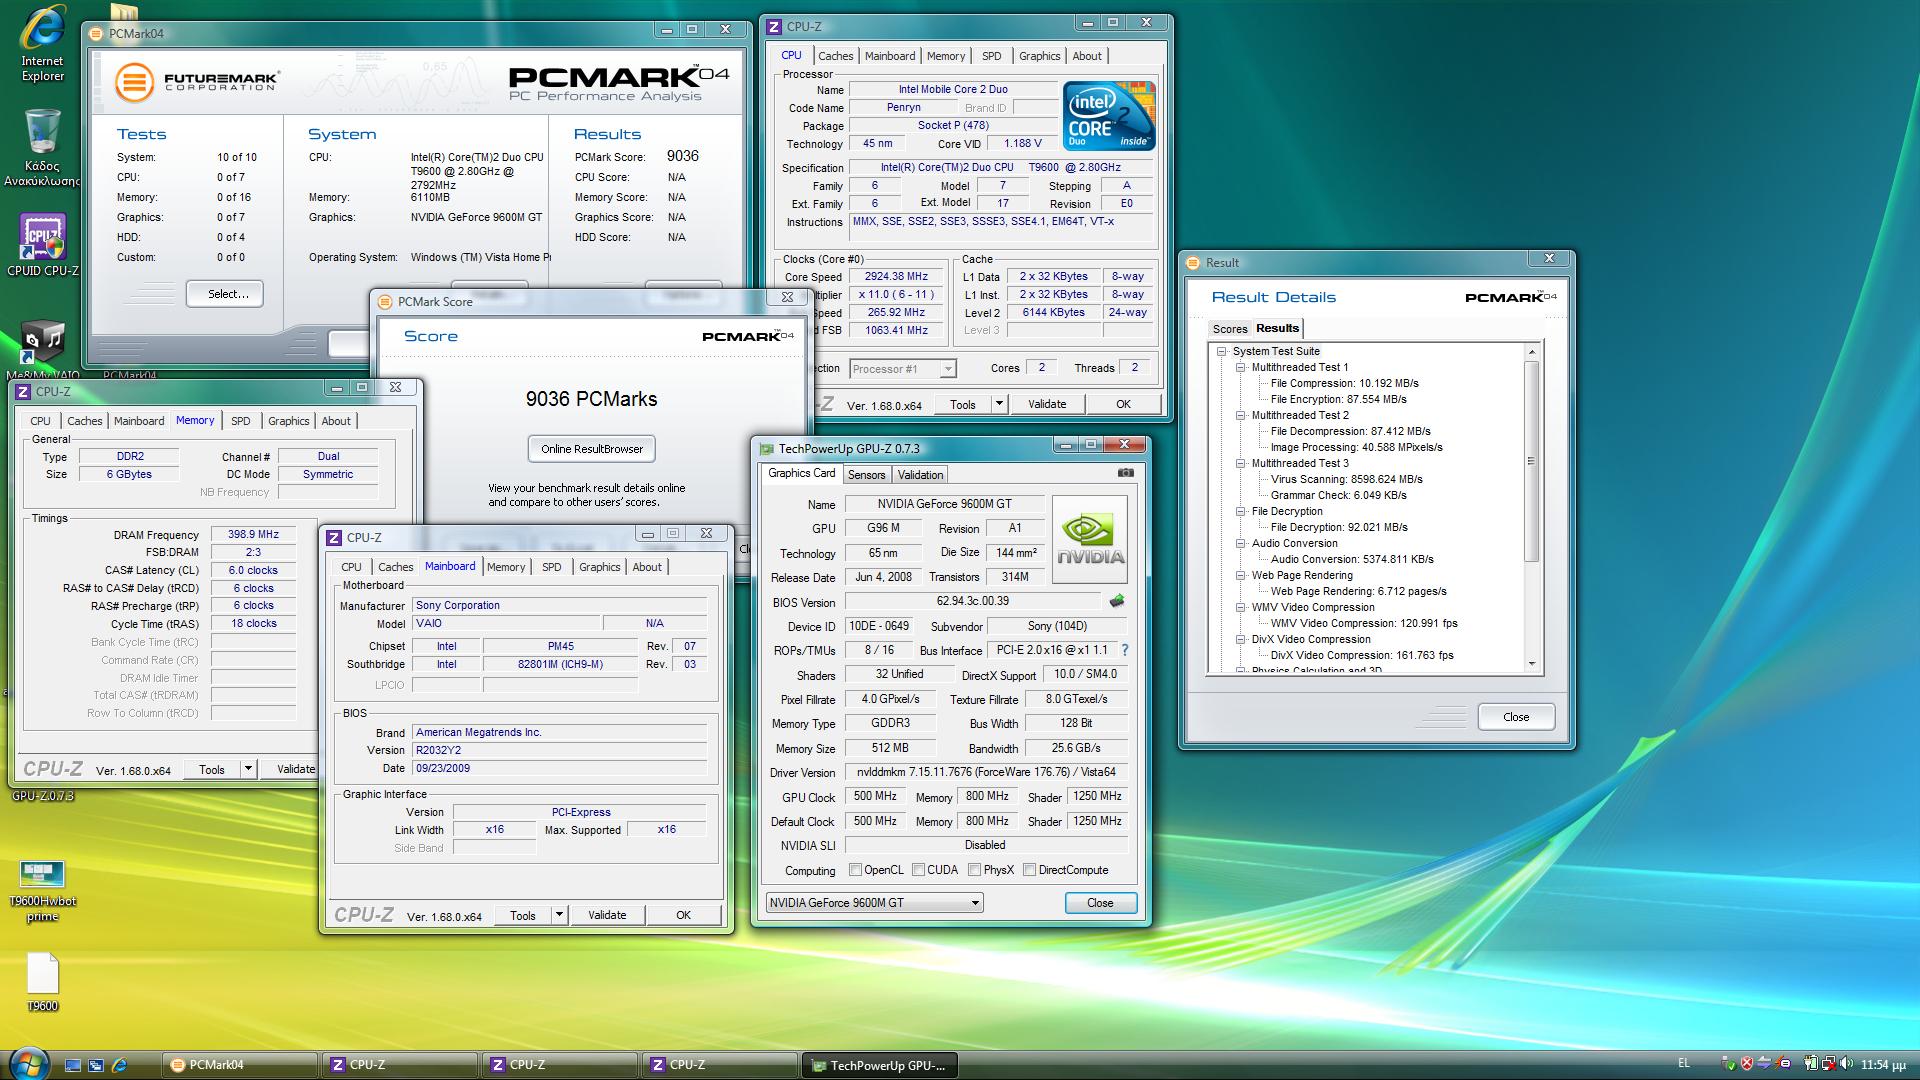The height and width of the screenshot is (1080, 1920).
Task: Click Switch between windows quick launch icon
Action: click(x=96, y=1065)
